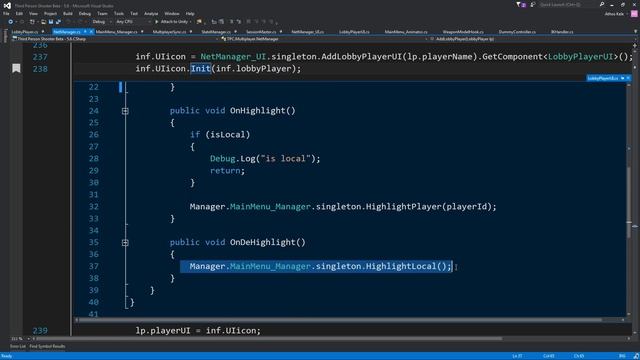The image size is (640, 360).
Task: Open the View menu
Action: tap(33, 13)
